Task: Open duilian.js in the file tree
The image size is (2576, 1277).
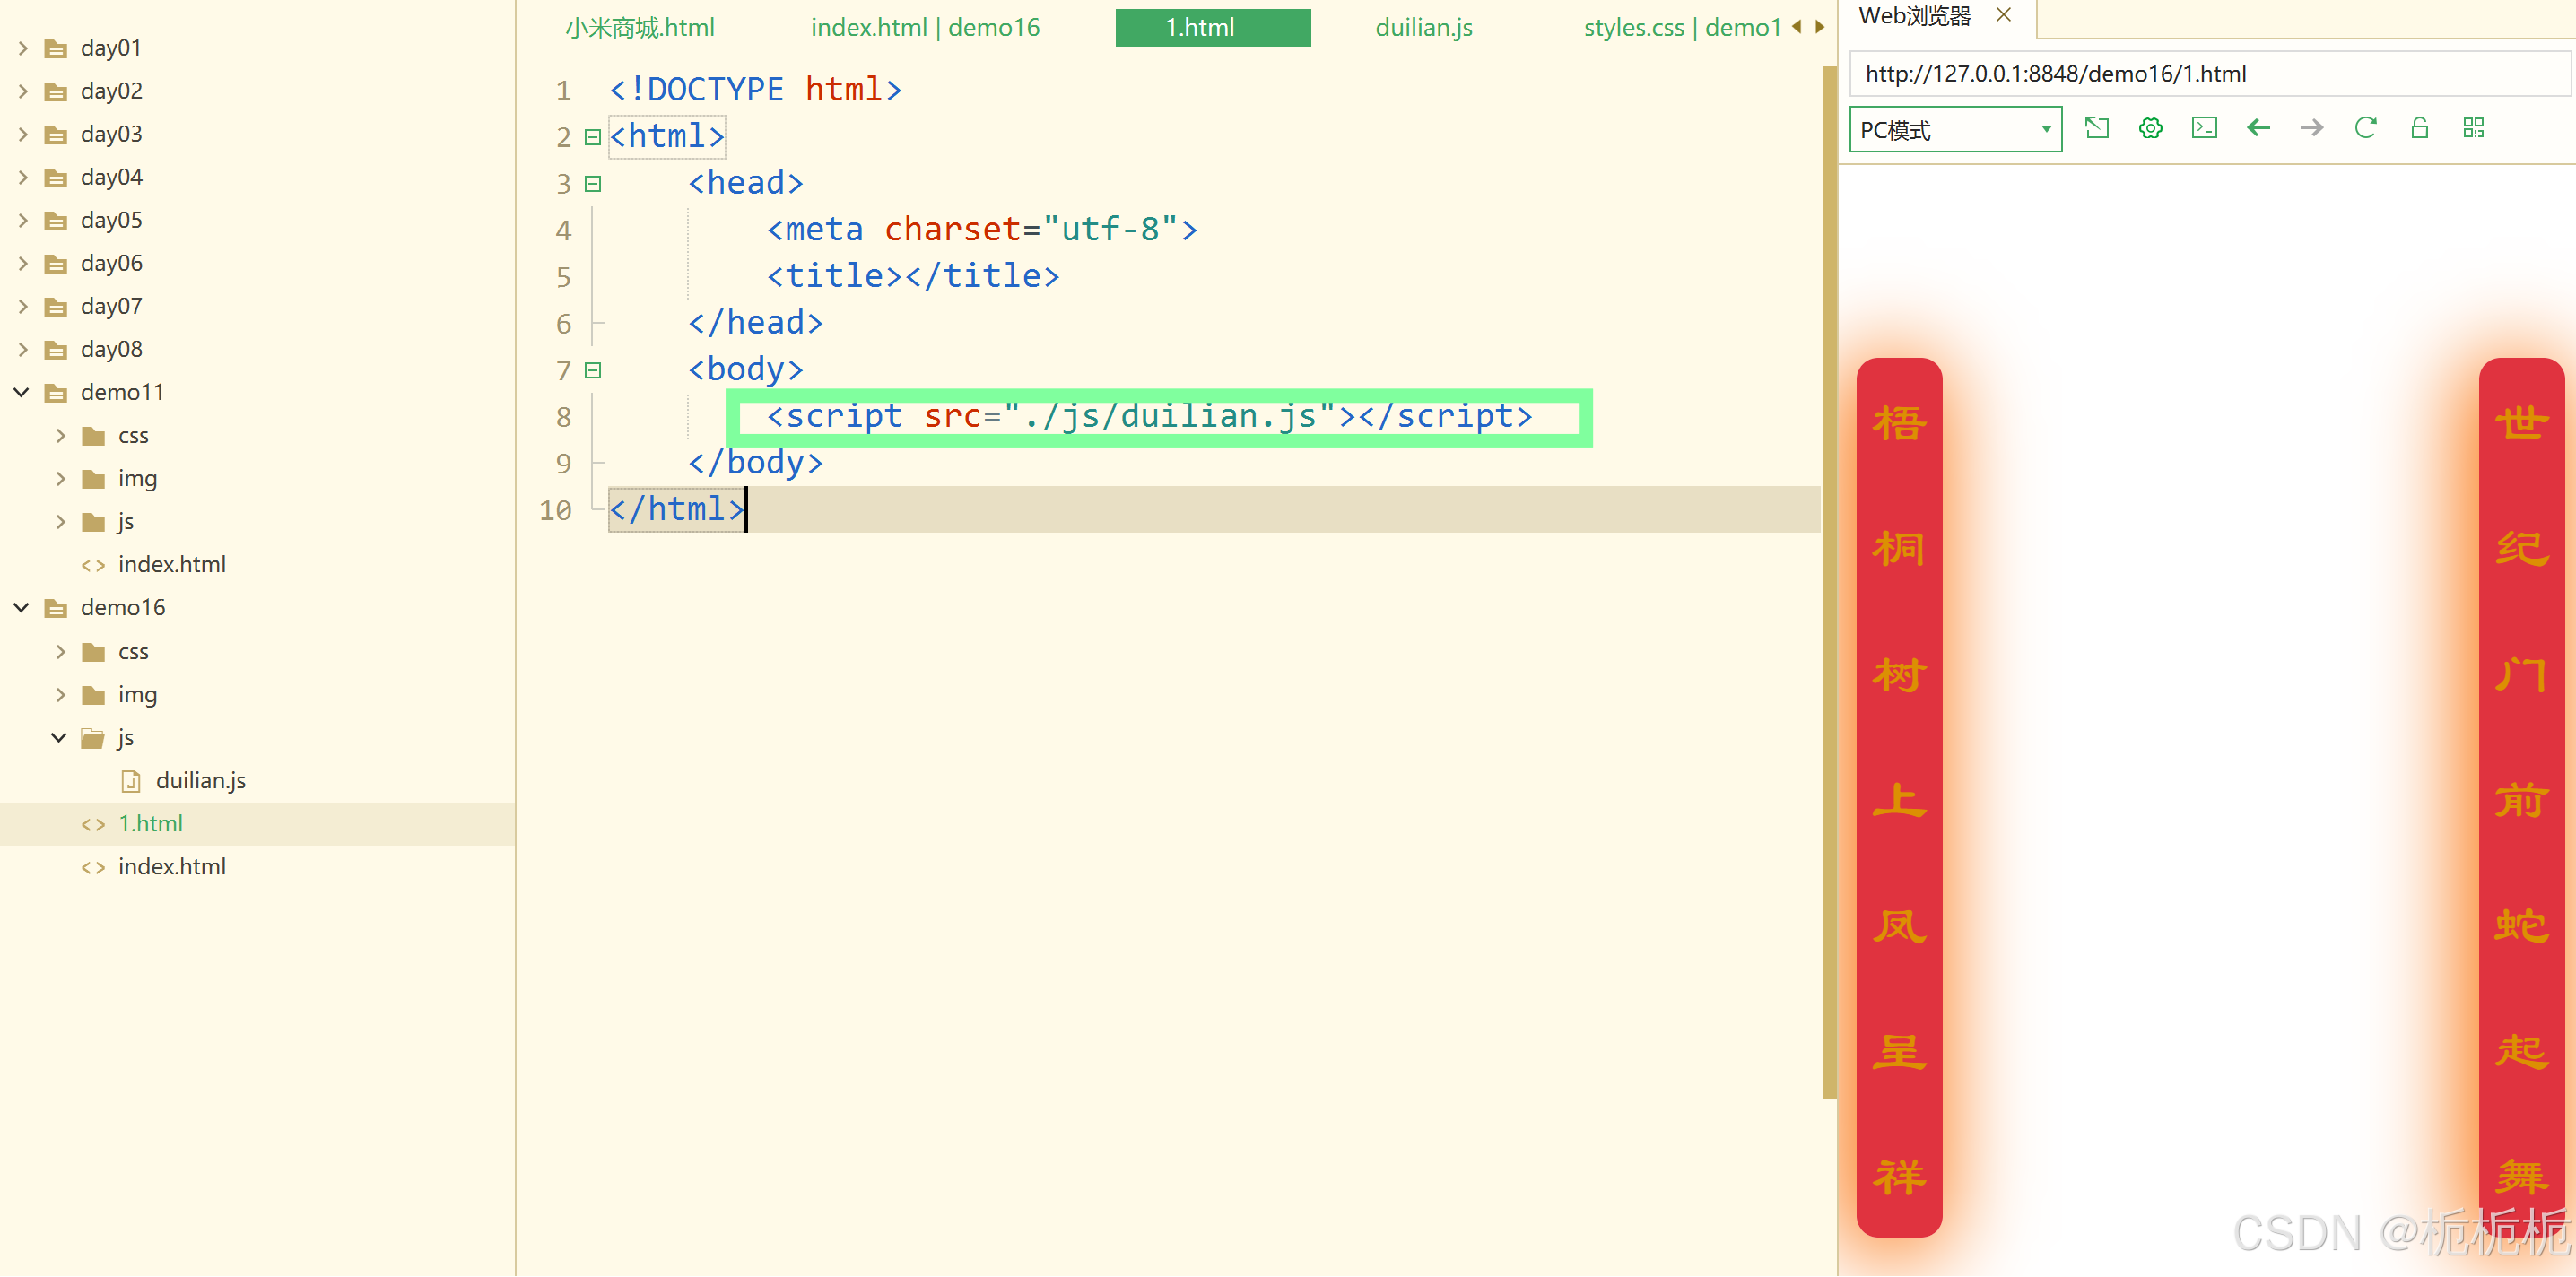Action: (x=200, y=781)
